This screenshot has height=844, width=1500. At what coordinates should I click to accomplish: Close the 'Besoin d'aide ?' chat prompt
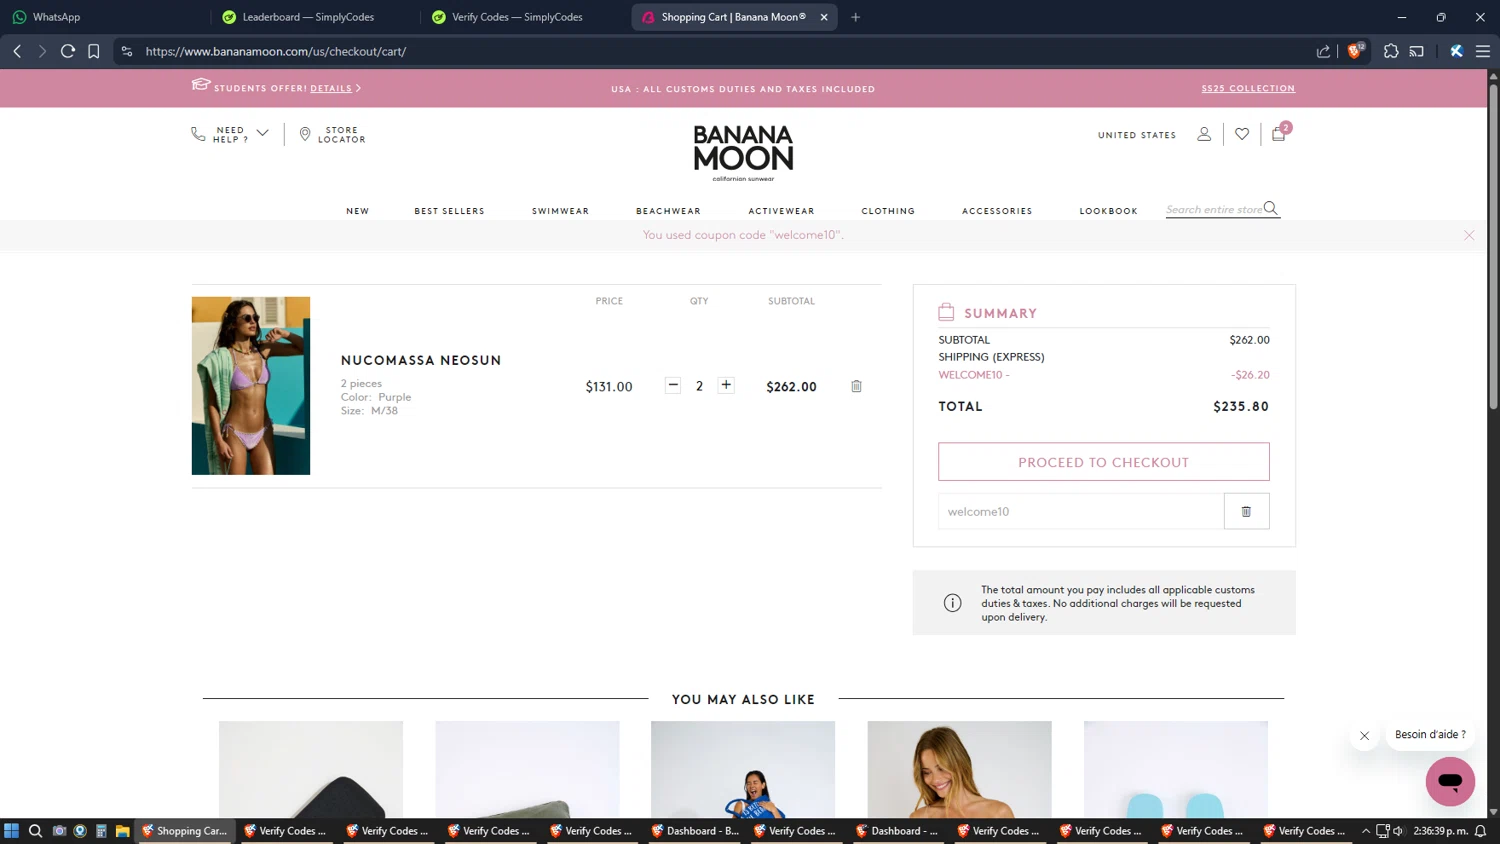coord(1364,735)
